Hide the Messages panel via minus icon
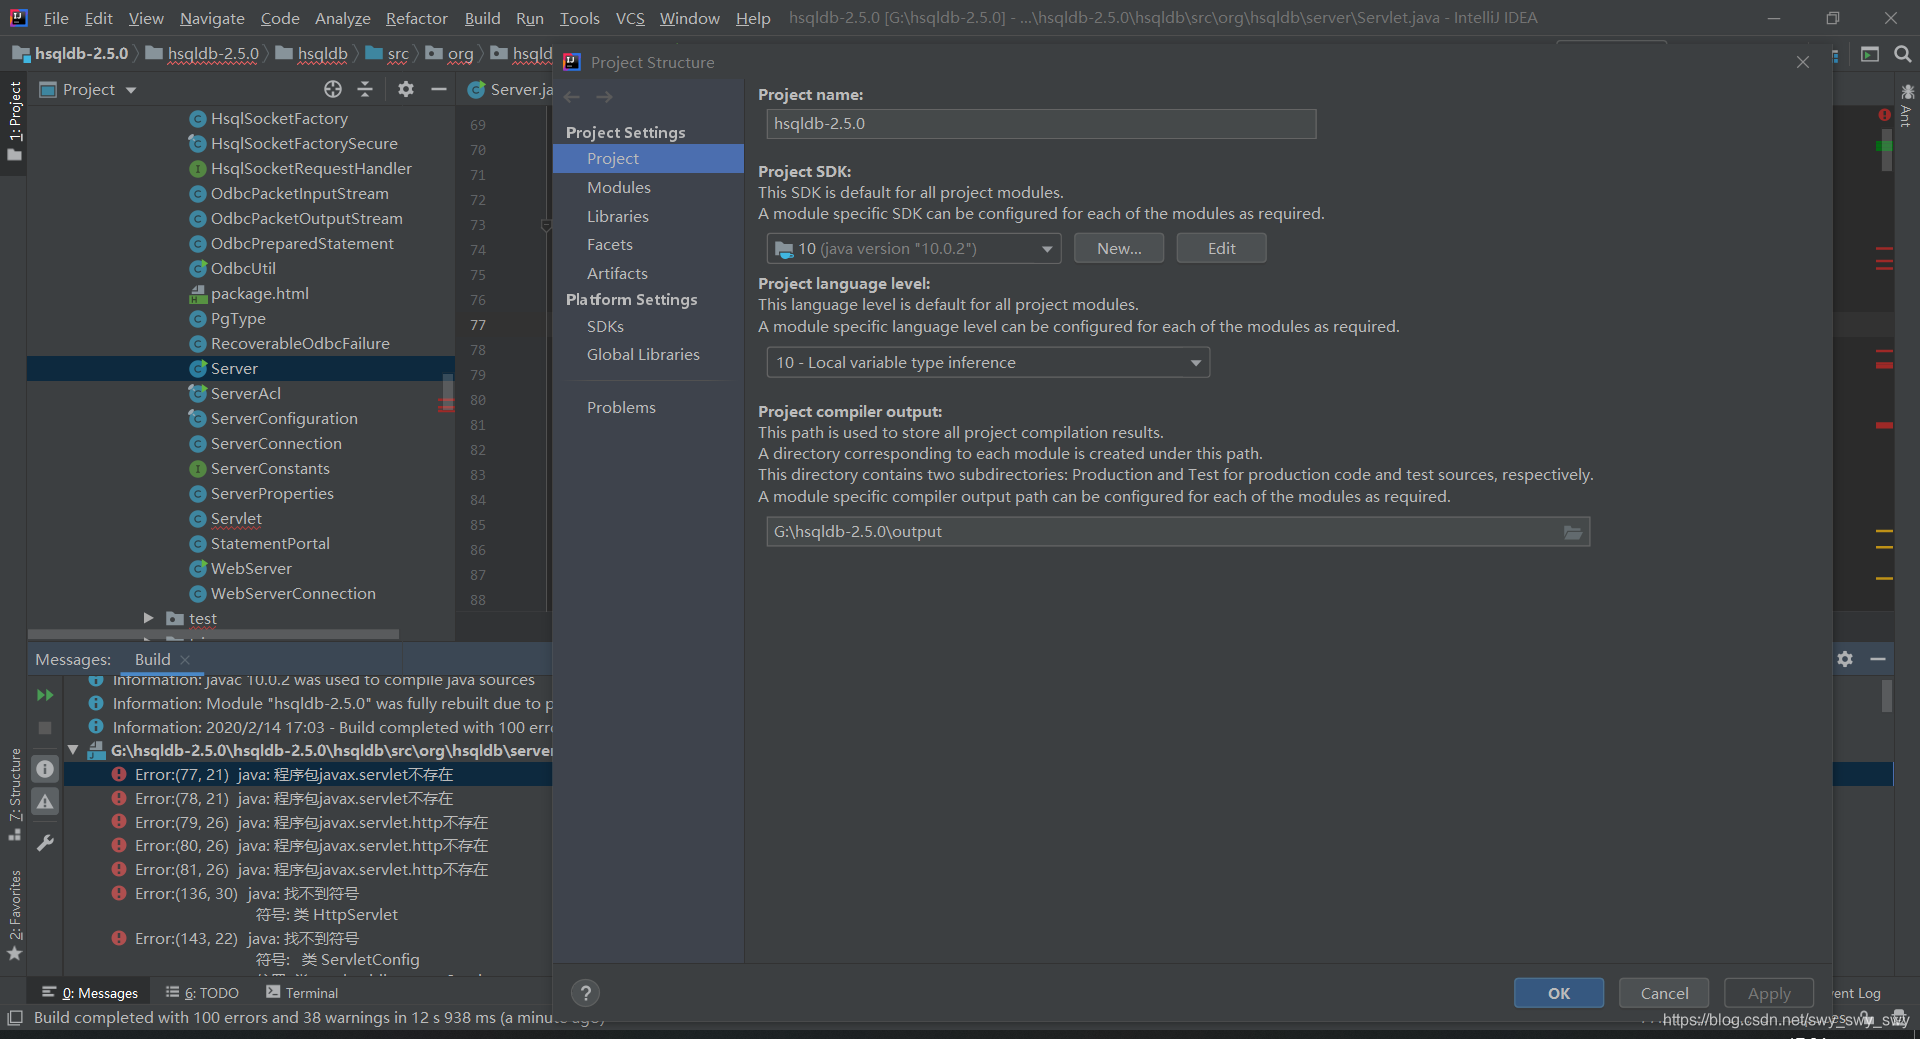Viewport: 1920px width, 1039px height. point(1878,659)
